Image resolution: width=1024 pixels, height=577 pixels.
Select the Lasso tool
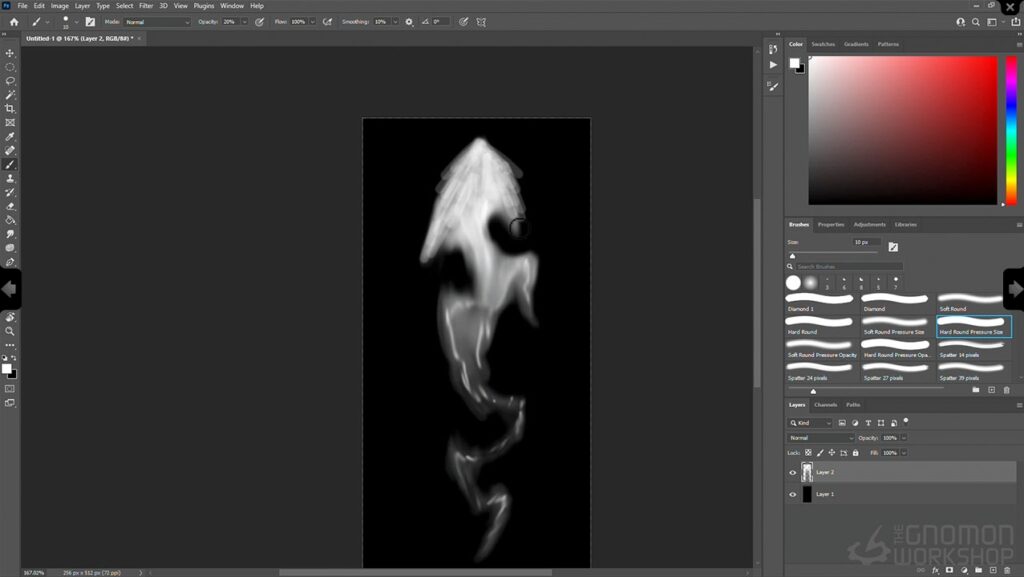point(10,81)
